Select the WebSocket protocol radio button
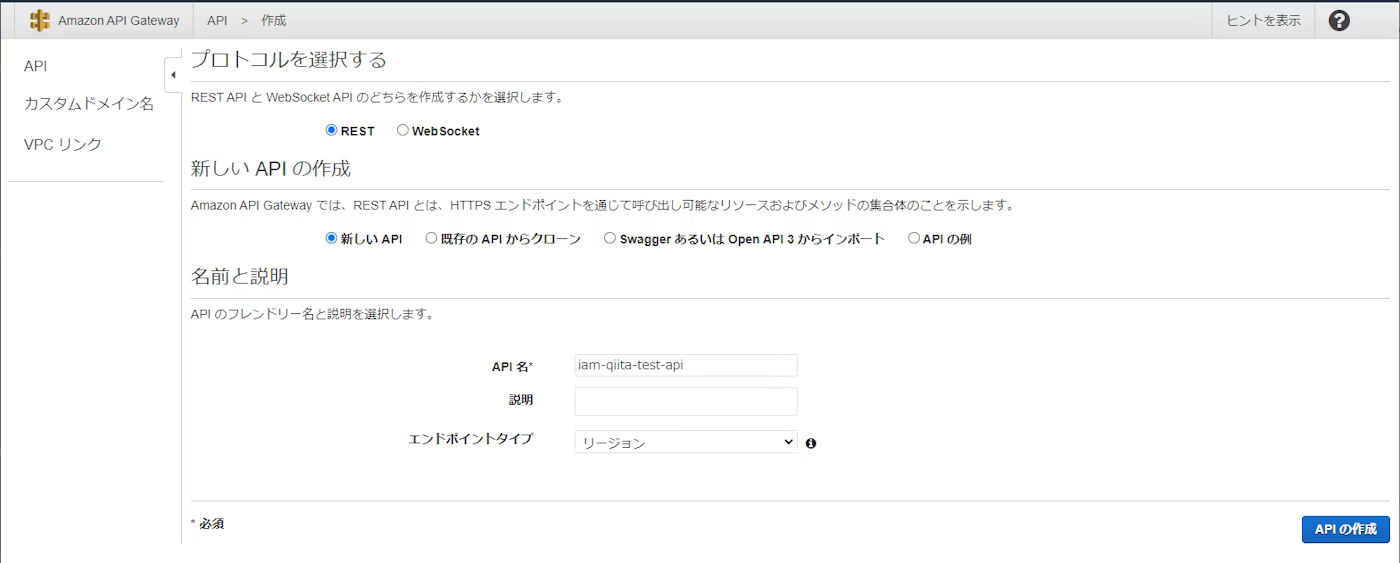Image resolution: width=1400 pixels, height=563 pixels. pyautogui.click(x=403, y=130)
